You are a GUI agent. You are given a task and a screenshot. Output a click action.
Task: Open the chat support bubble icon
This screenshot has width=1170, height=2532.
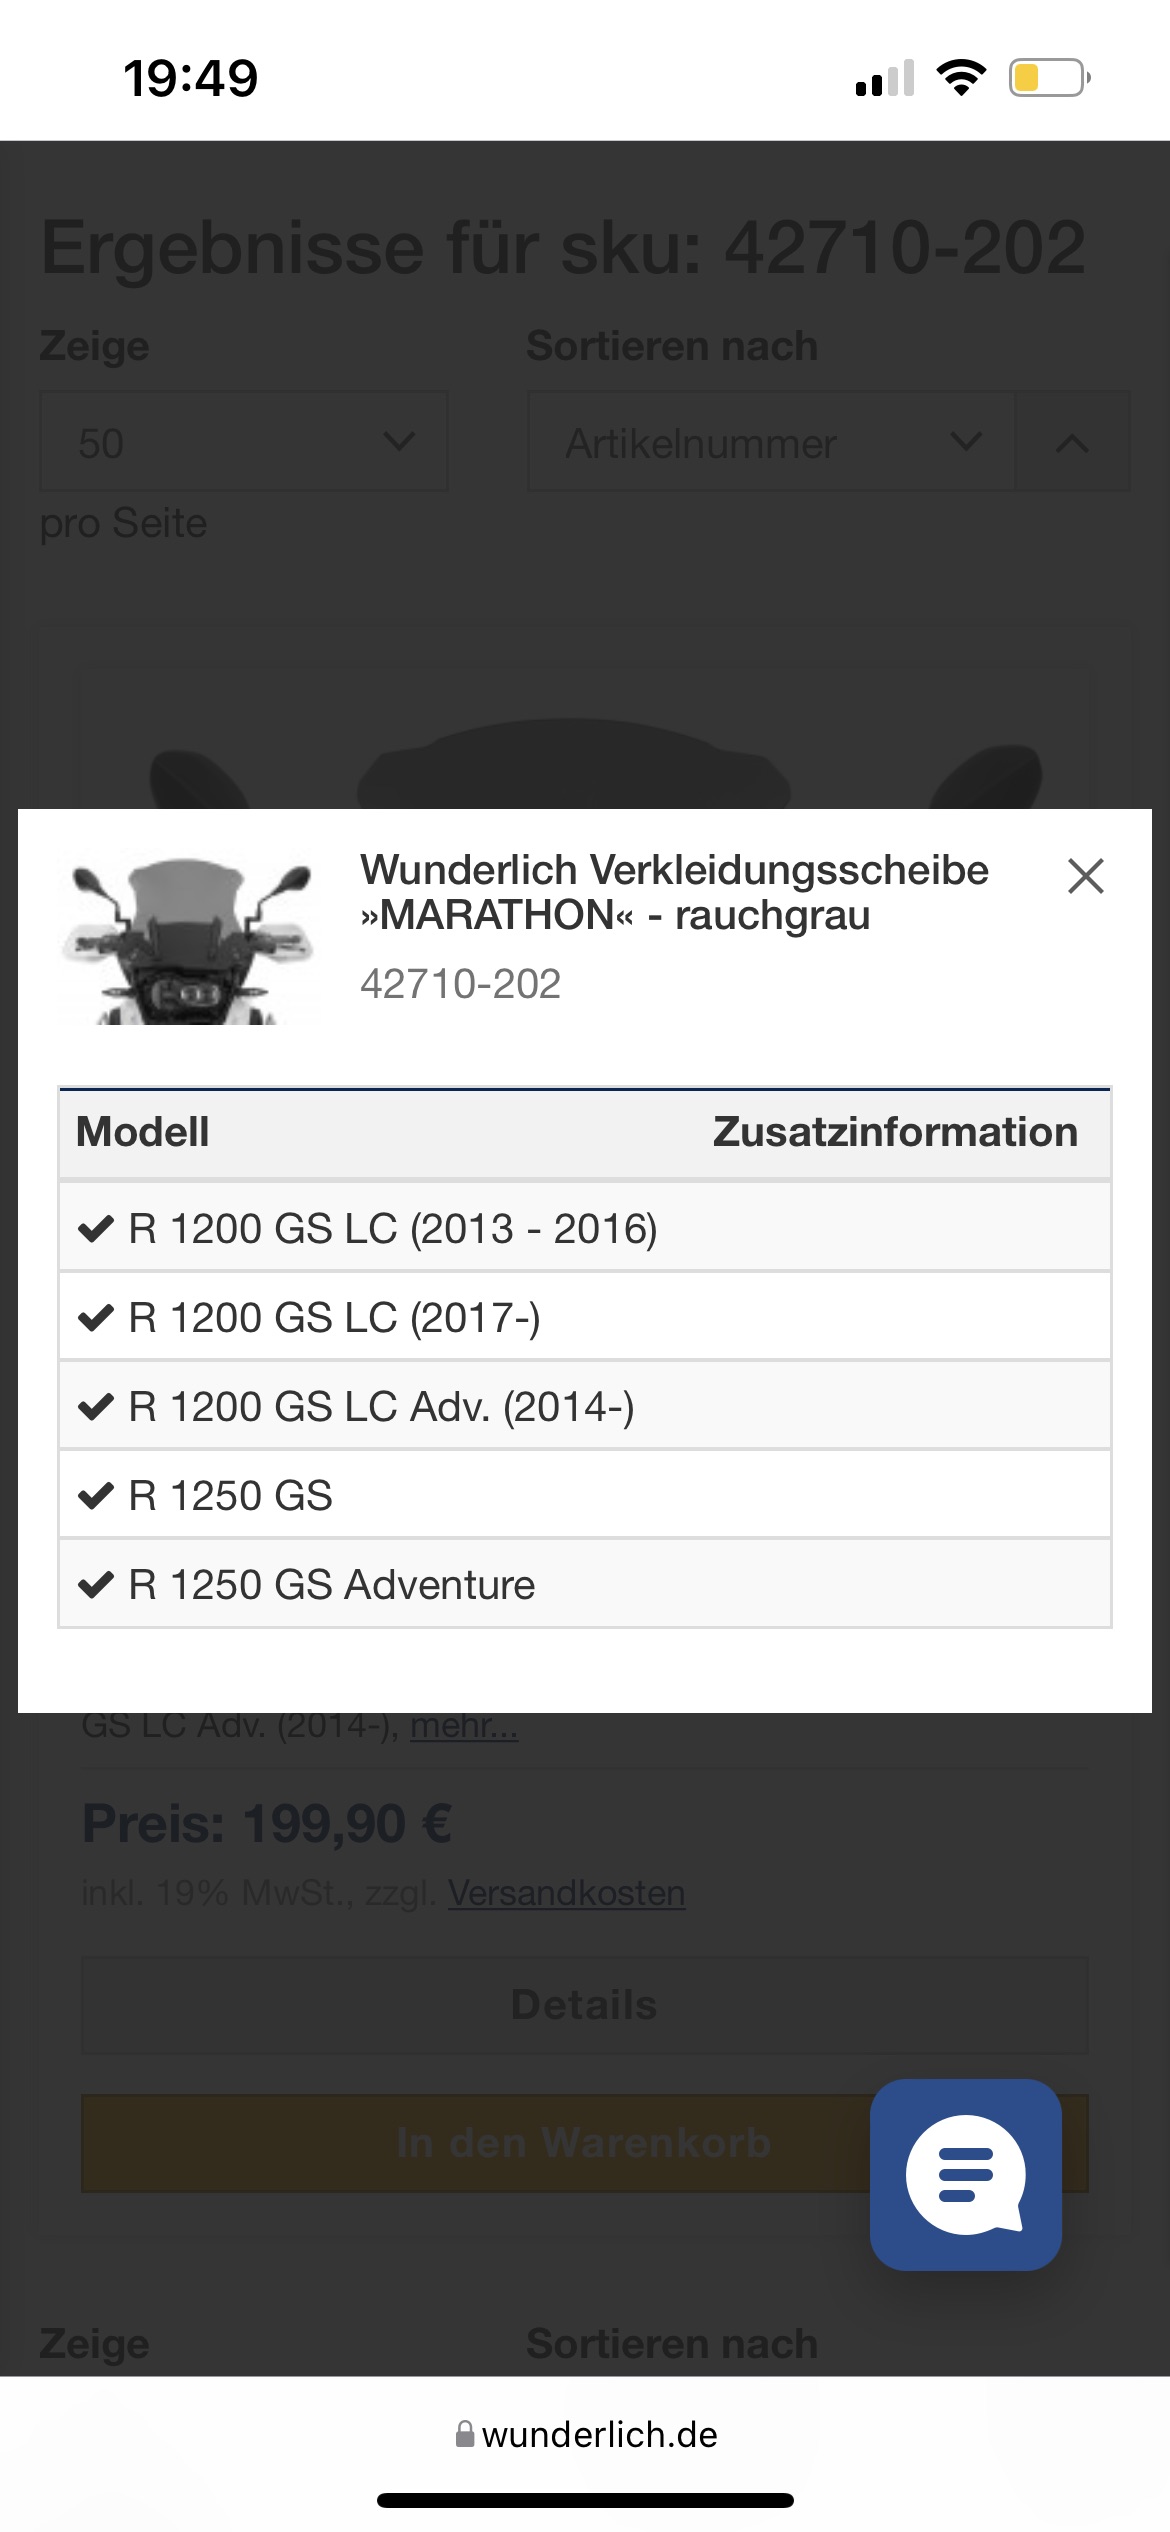tap(965, 2174)
